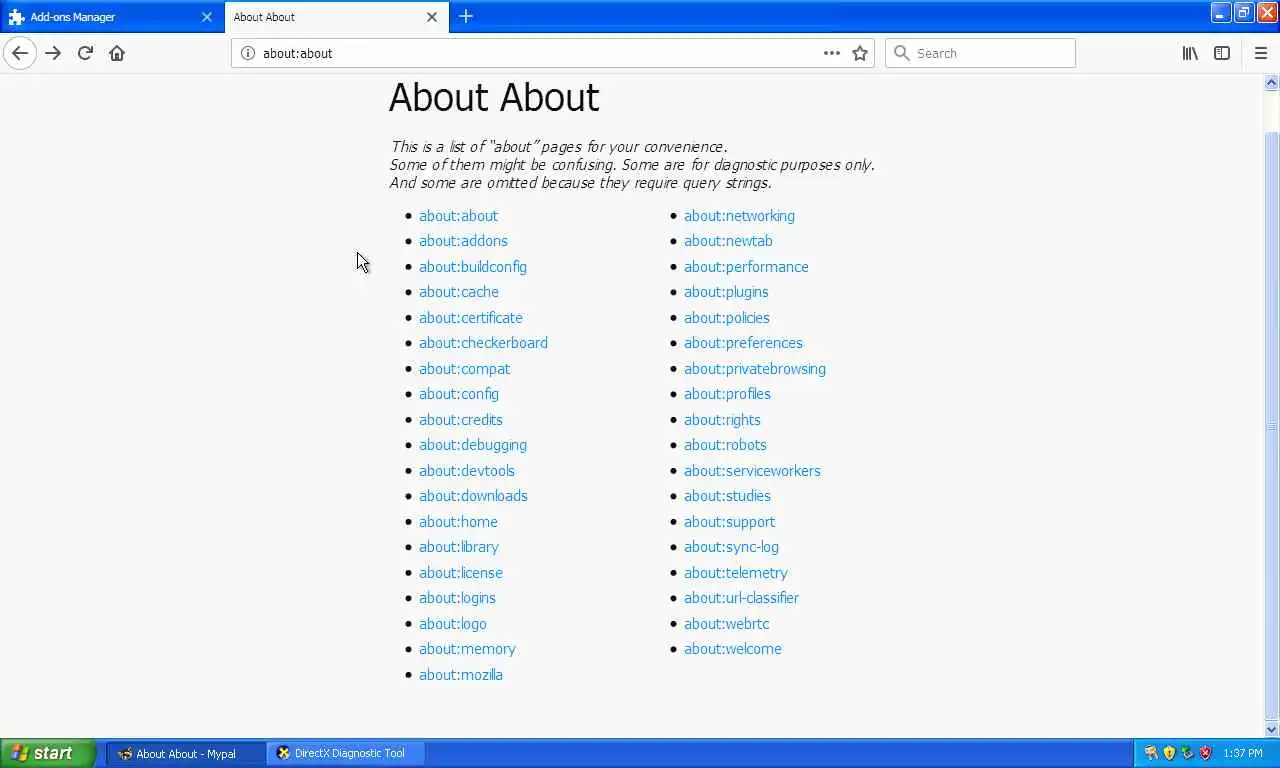View the about:memory link

click(467, 649)
